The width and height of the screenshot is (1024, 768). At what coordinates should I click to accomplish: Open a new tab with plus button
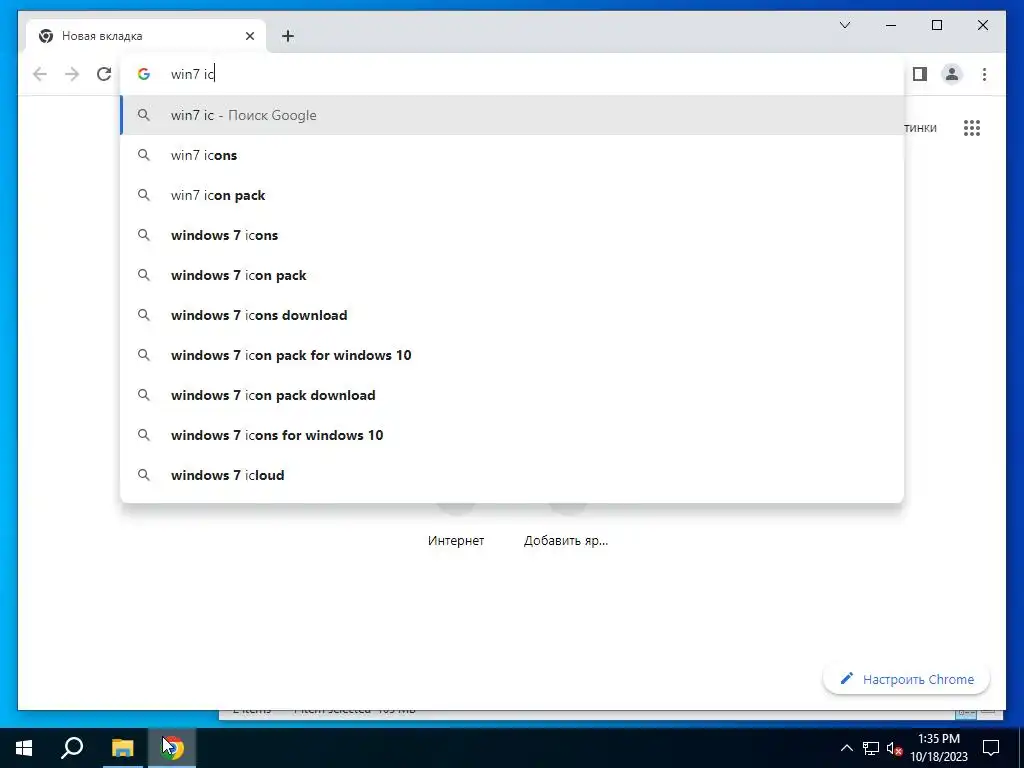tap(288, 36)
